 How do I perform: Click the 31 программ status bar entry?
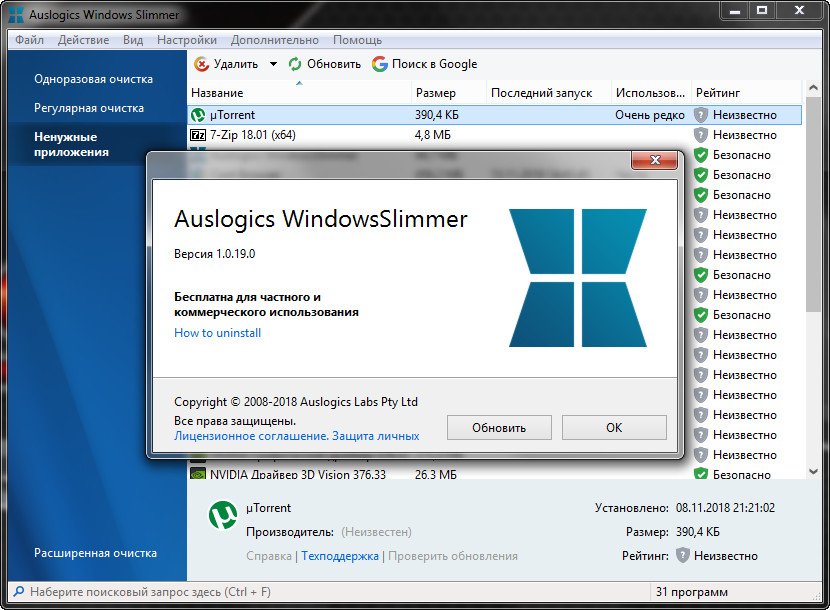(692, 592)
